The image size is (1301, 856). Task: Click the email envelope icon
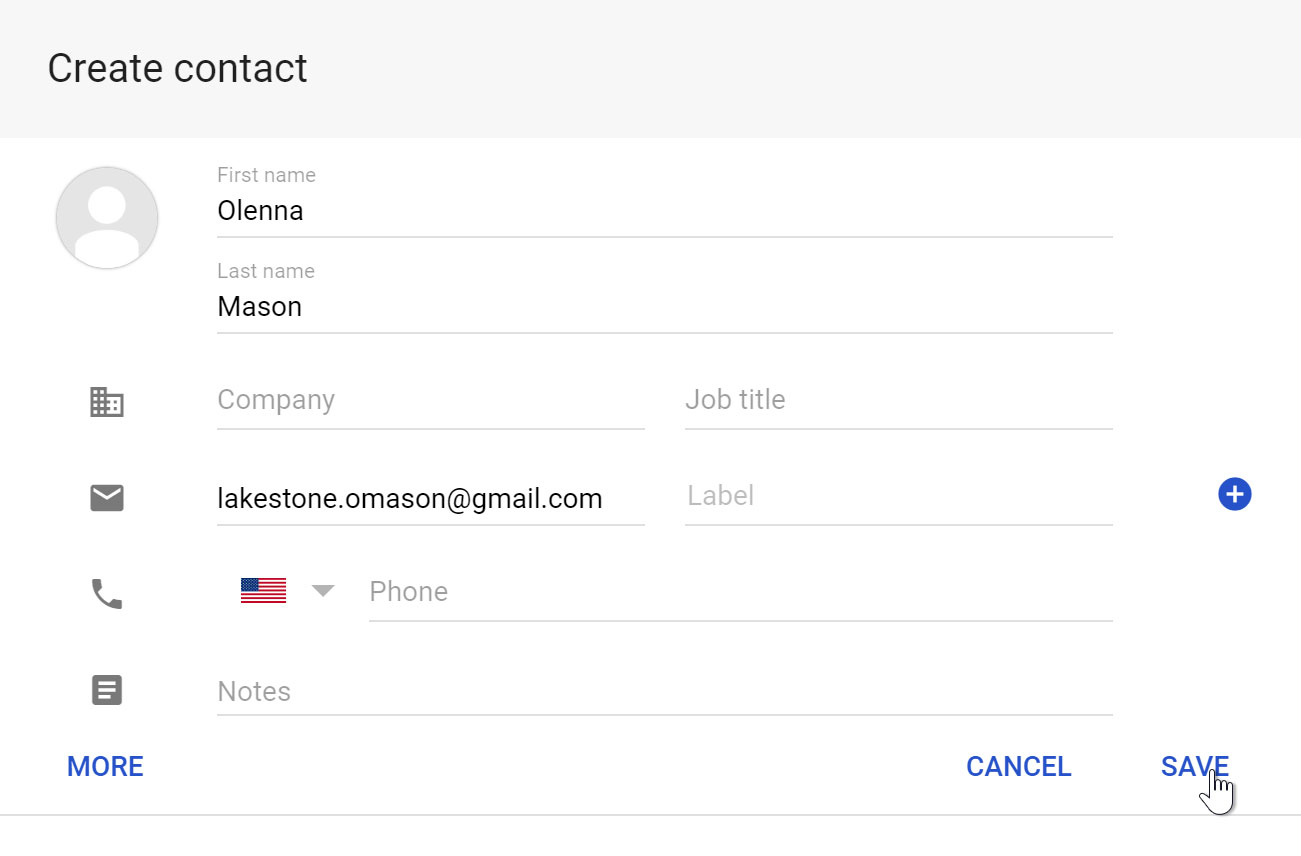107,498
